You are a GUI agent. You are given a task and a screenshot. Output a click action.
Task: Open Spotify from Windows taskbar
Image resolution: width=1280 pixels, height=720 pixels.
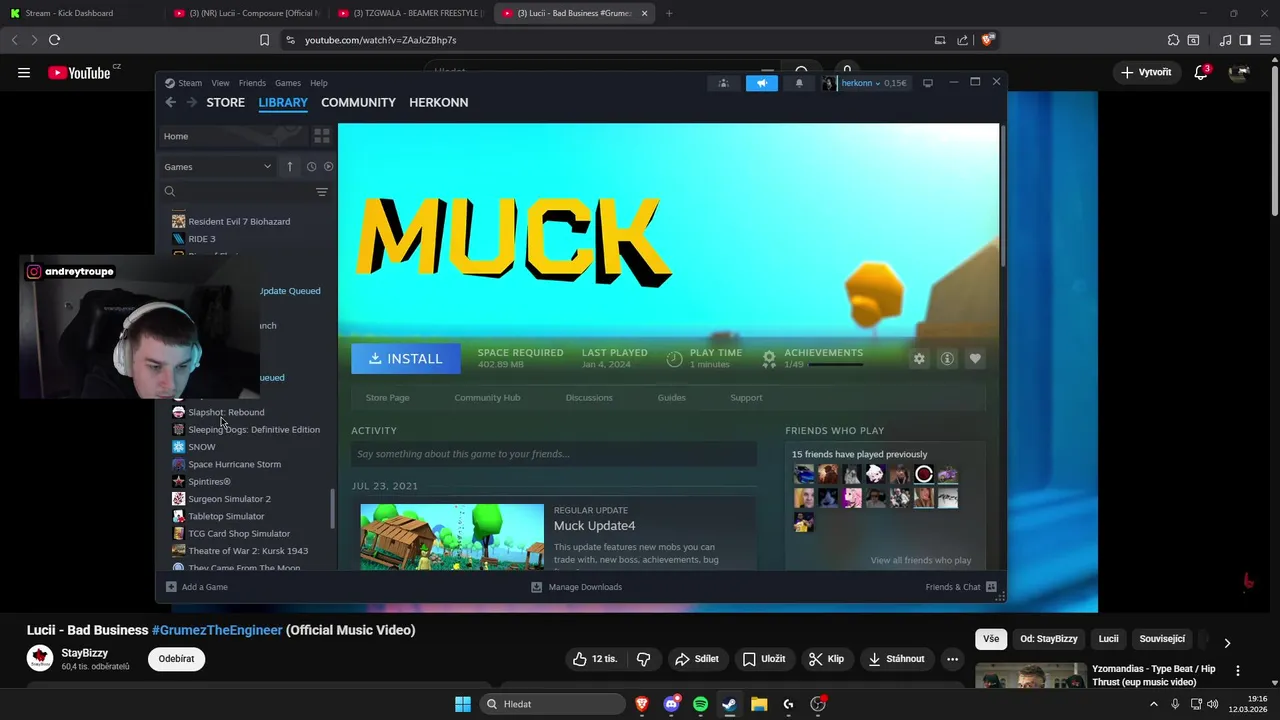[701, 704]
